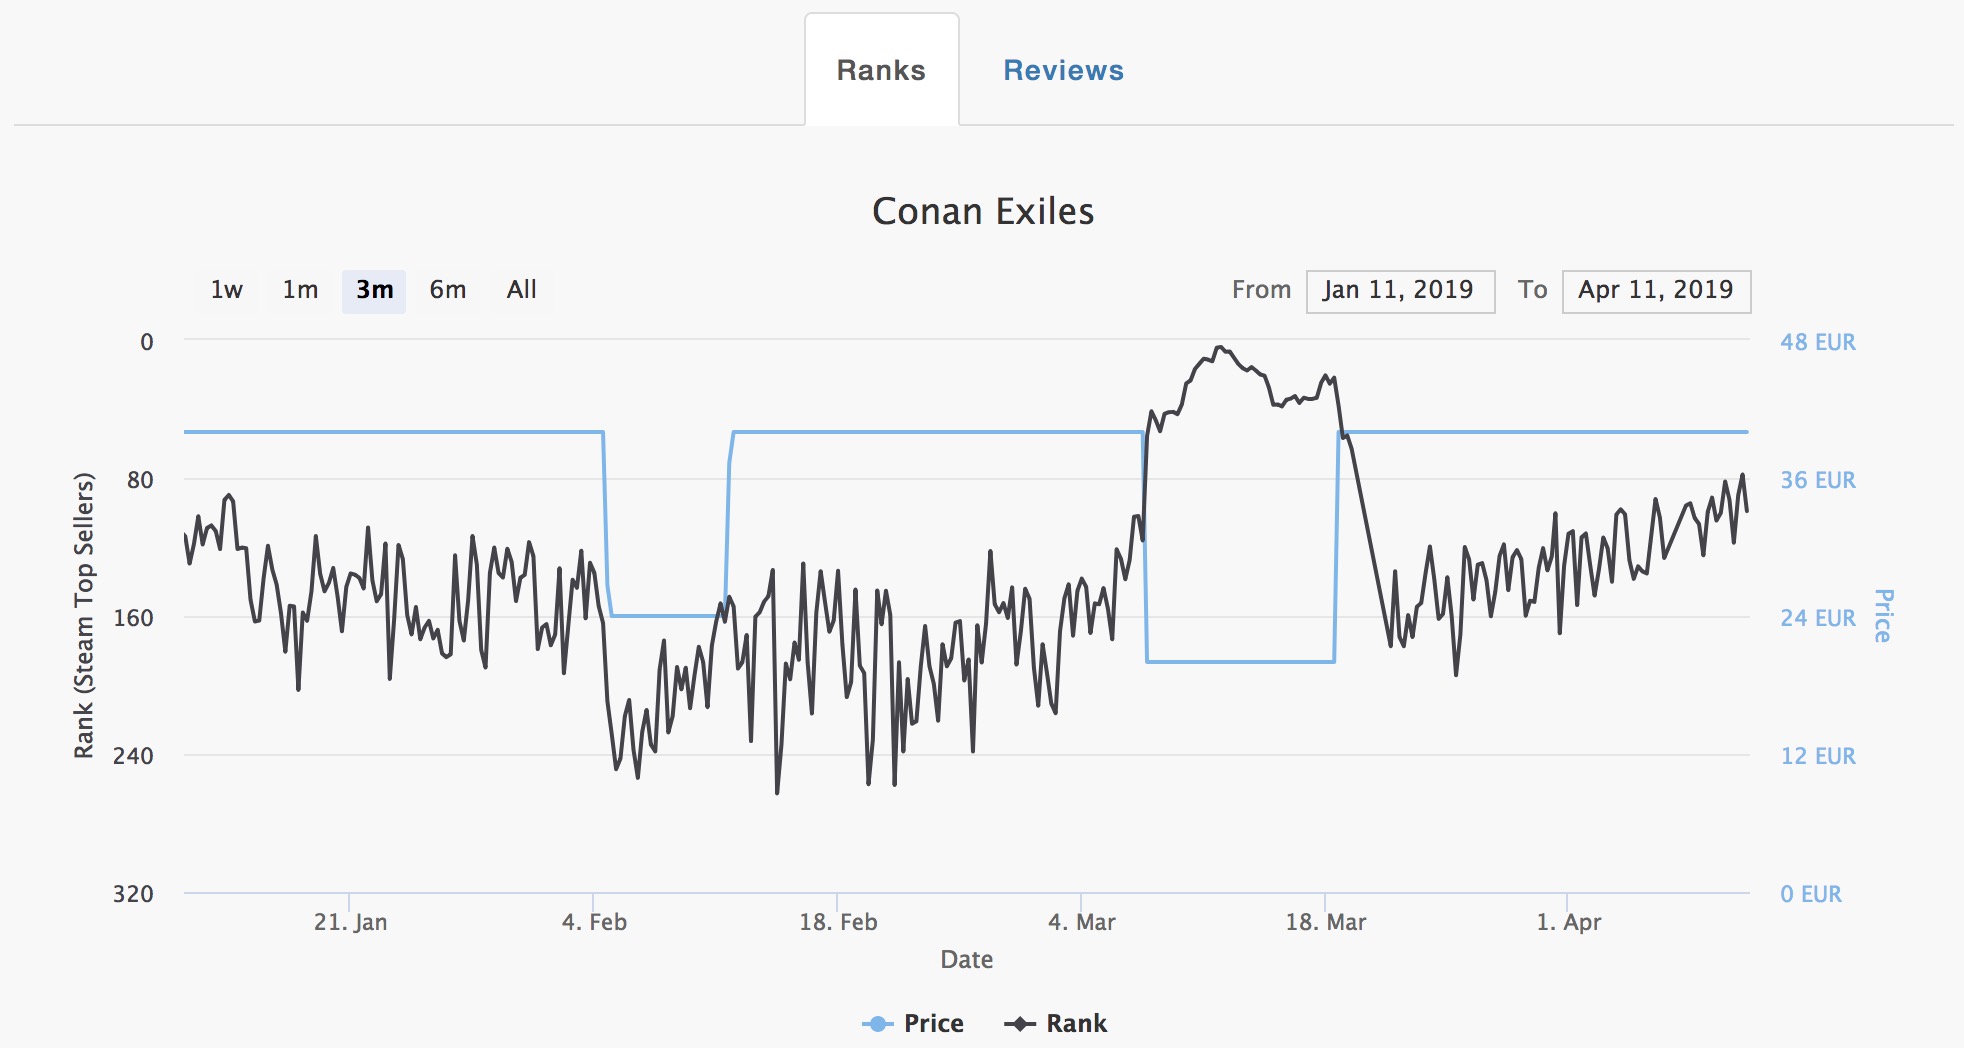Set range to 1w
The image size is (1964, 1048).
227,290
